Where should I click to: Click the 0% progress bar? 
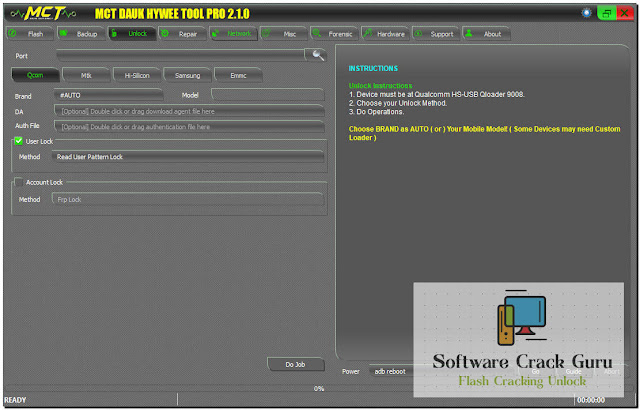pyautogui.click(x=319, y=388)
